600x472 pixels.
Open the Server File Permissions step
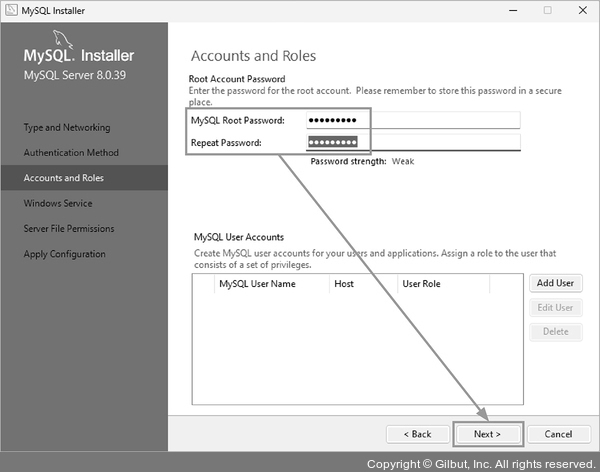click(x=69, y=229)
